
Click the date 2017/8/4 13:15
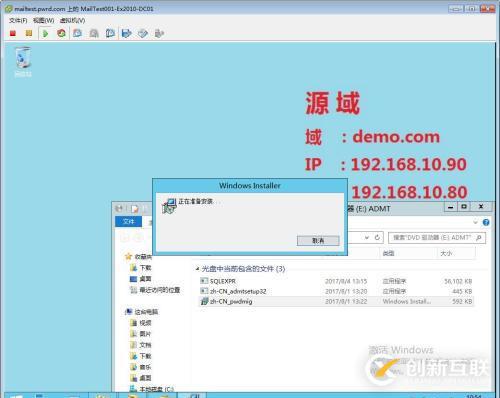346,281
